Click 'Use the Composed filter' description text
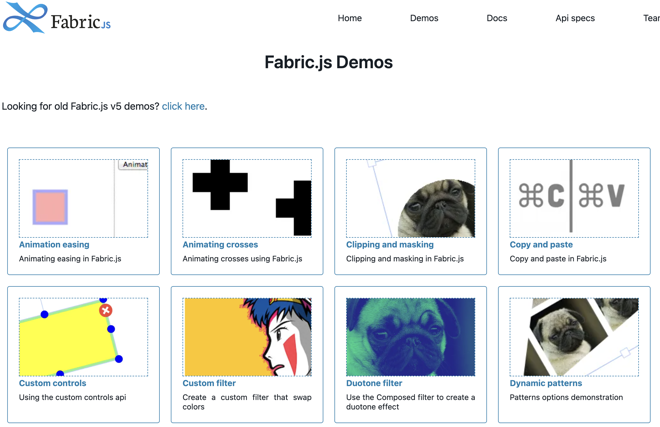 click(x=410, y=402)
